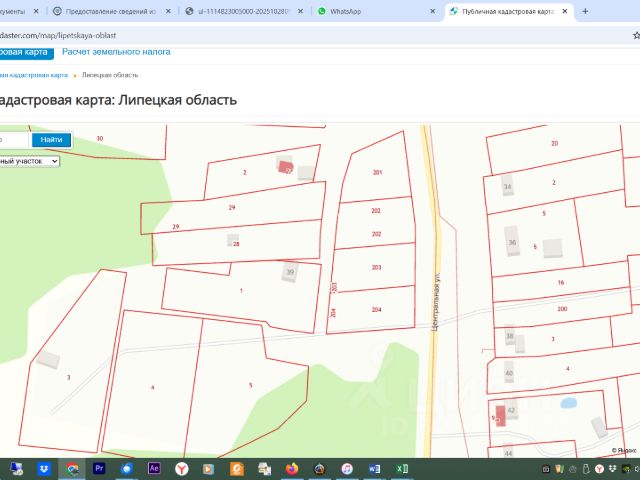Click the NVIDIA icon in system tray
640x480 pixels.
pyautogui.click(x=626, y=469)
